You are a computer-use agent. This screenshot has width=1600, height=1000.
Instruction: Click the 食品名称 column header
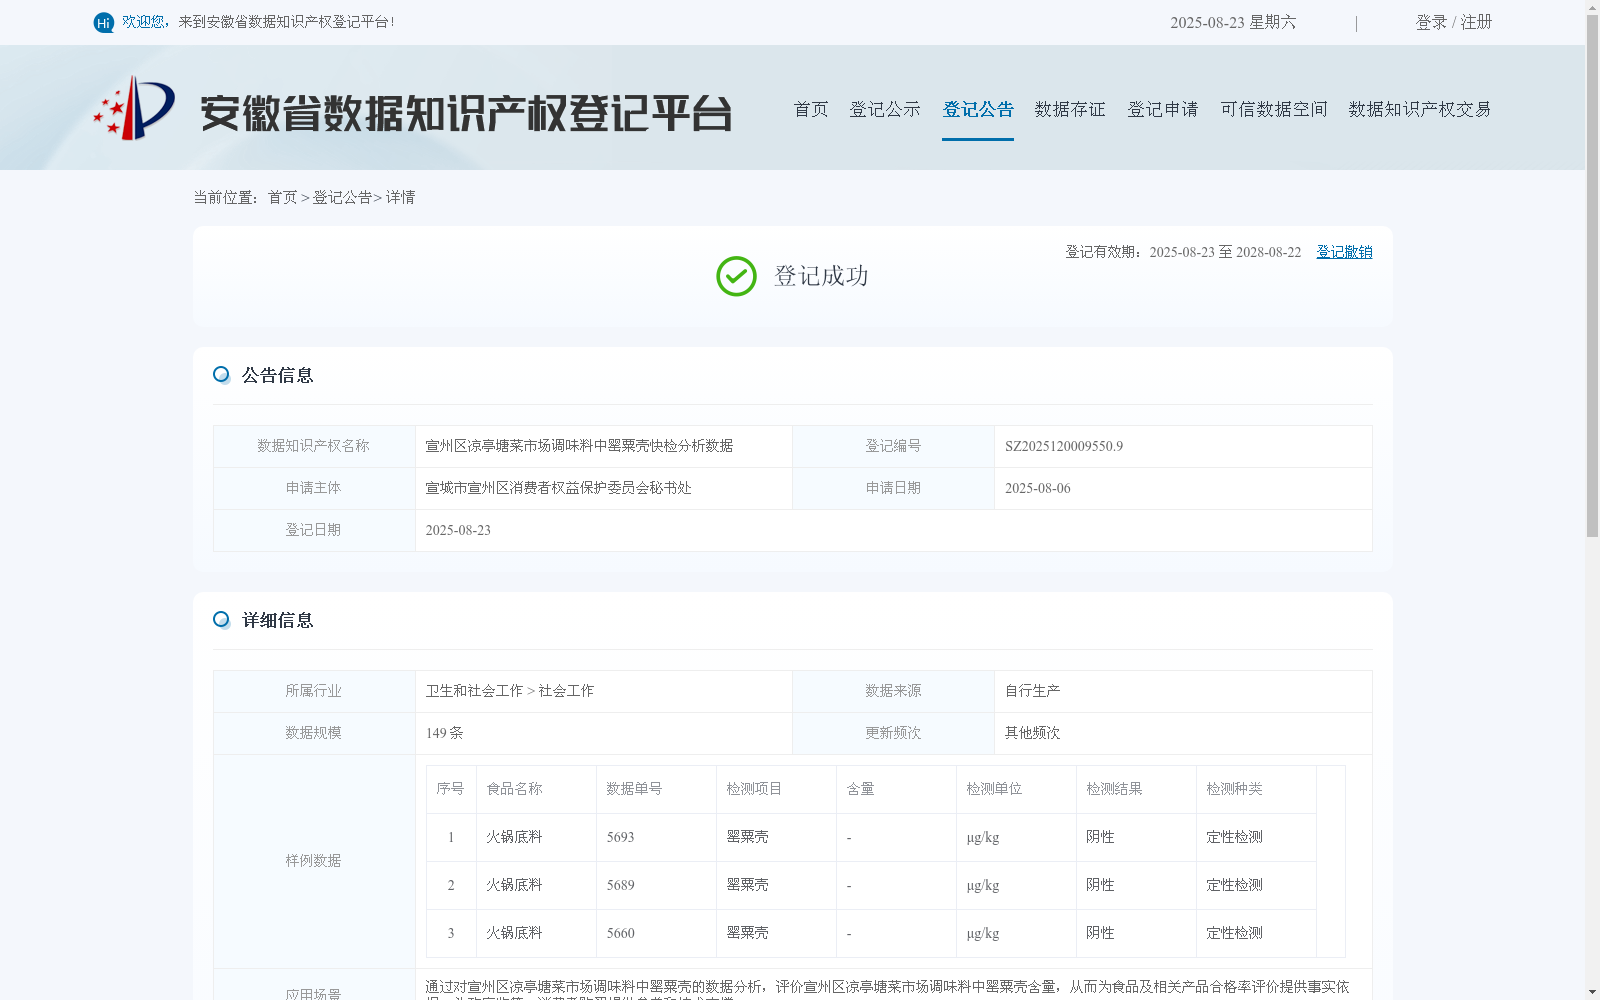click(x=514, y=789)
